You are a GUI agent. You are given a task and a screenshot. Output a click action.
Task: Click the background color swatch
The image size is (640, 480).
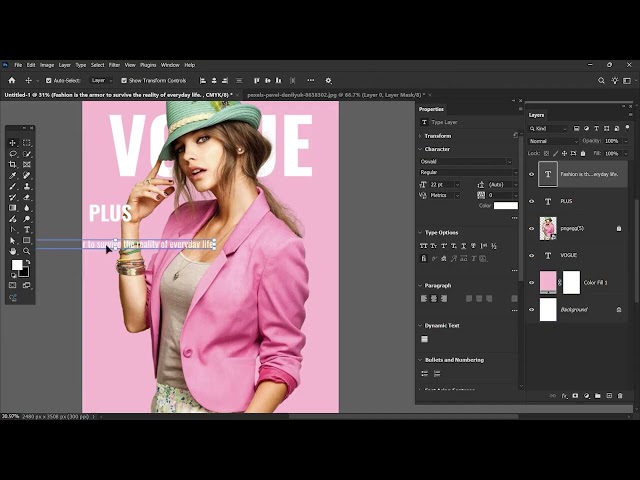pos(26,273)
